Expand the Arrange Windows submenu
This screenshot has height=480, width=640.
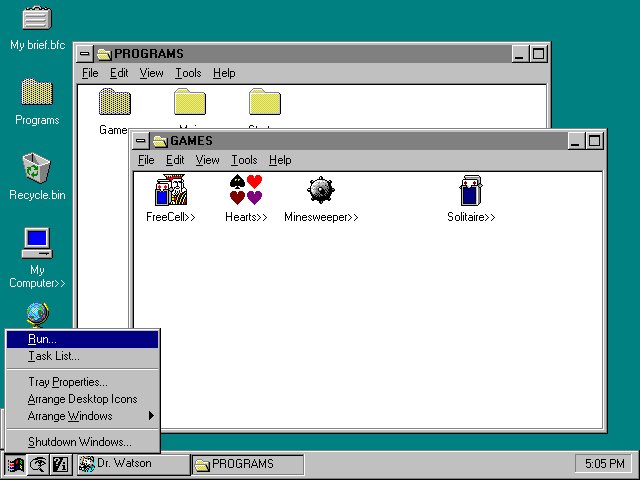(82, 416)
